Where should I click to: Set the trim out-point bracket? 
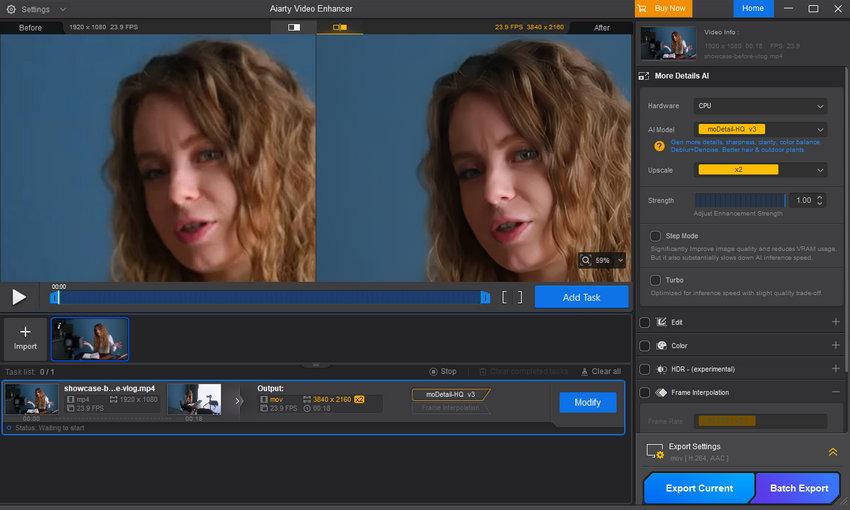[520, 297]
